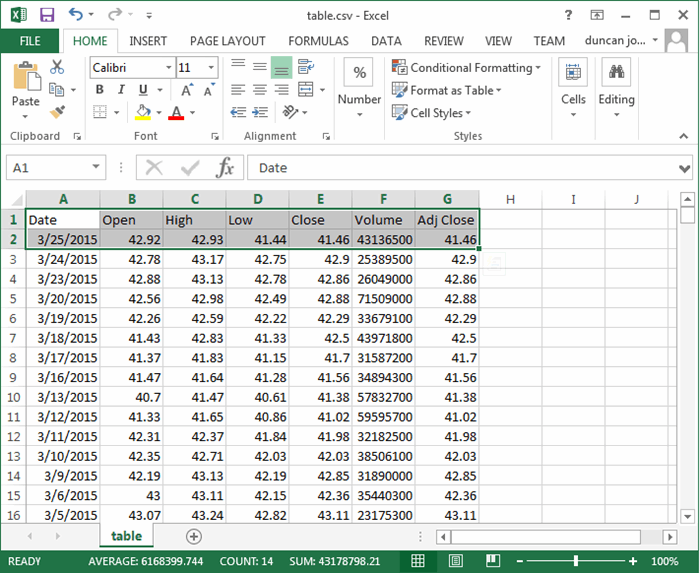
Task: Open Font group dialog launcher
Action: pos(215,137)
